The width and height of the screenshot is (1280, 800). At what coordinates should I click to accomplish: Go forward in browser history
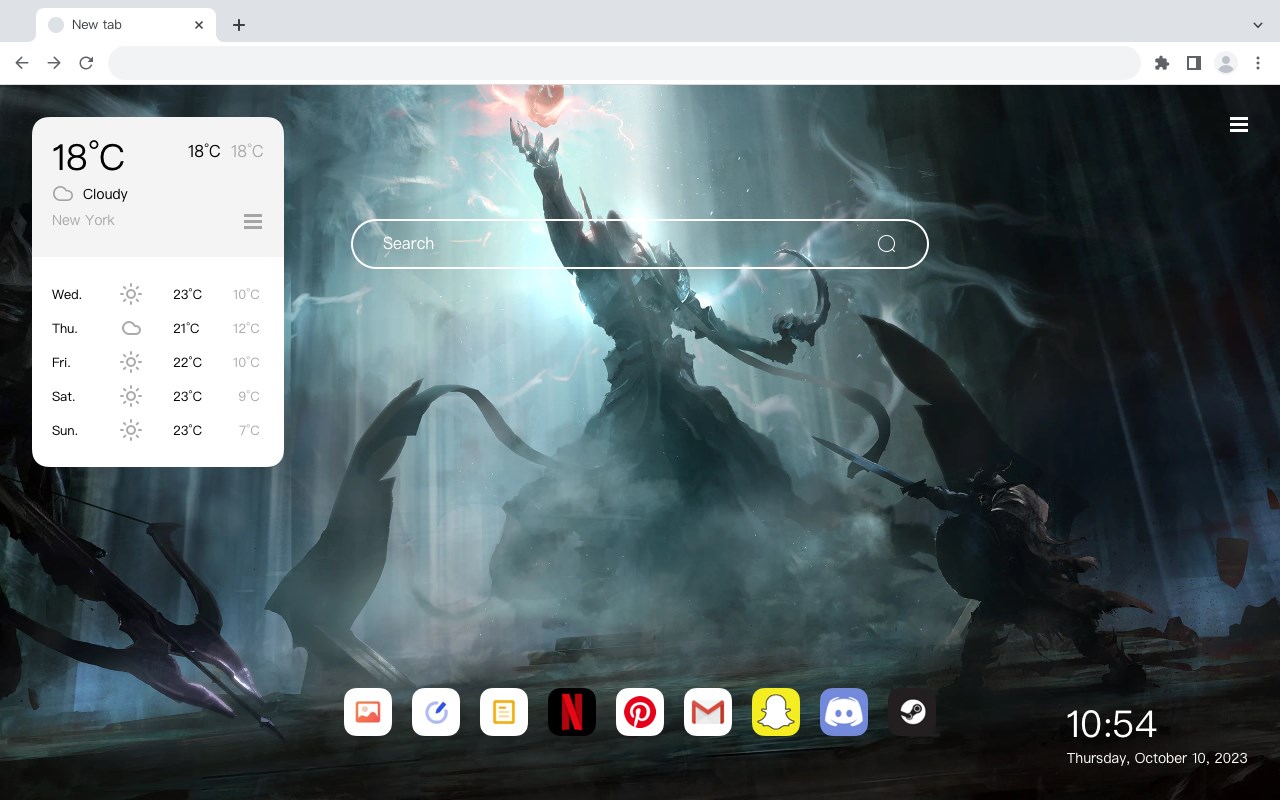click(x=54, y=63)
